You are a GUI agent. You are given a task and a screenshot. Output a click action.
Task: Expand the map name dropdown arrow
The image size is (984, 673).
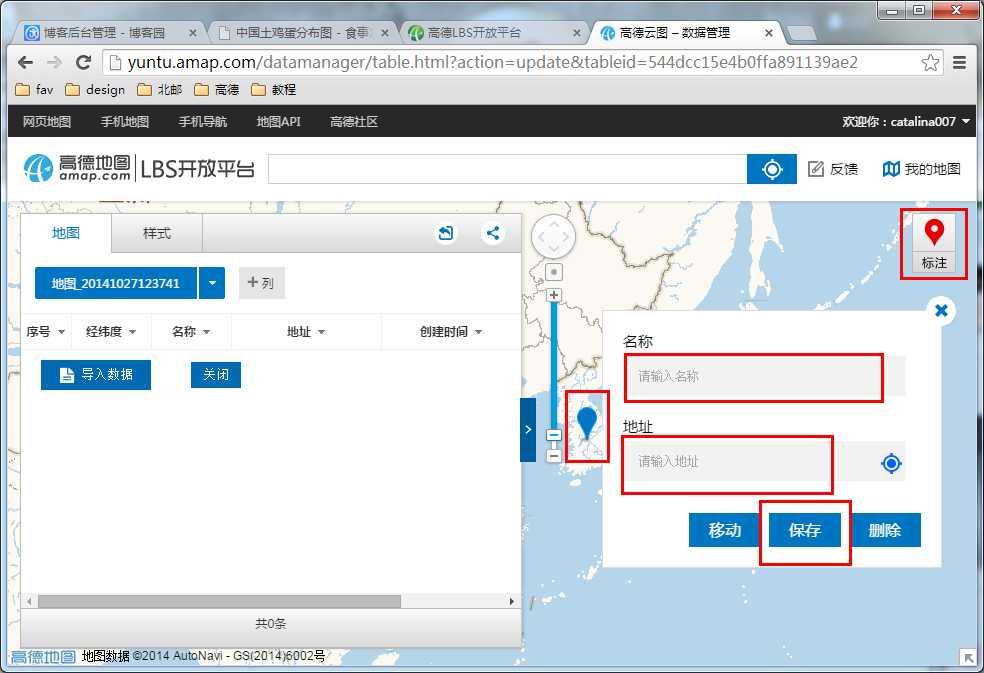coord(212,283)
